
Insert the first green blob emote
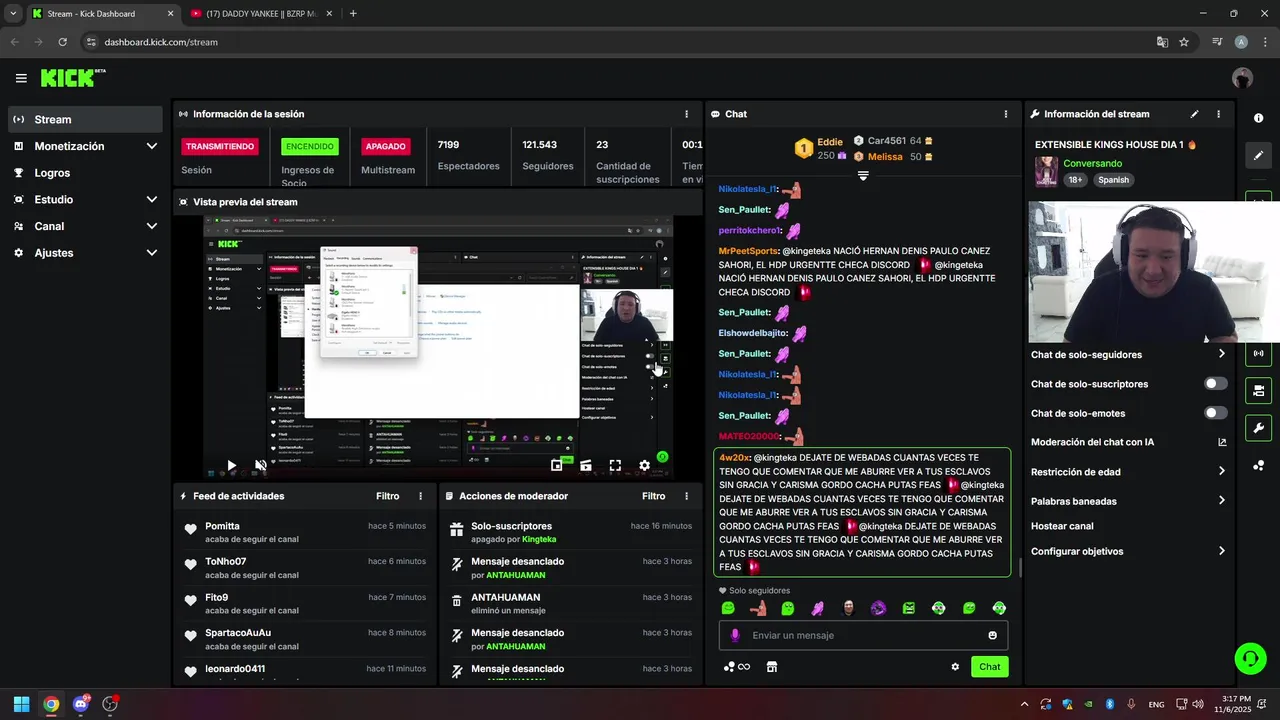(728, 608)
